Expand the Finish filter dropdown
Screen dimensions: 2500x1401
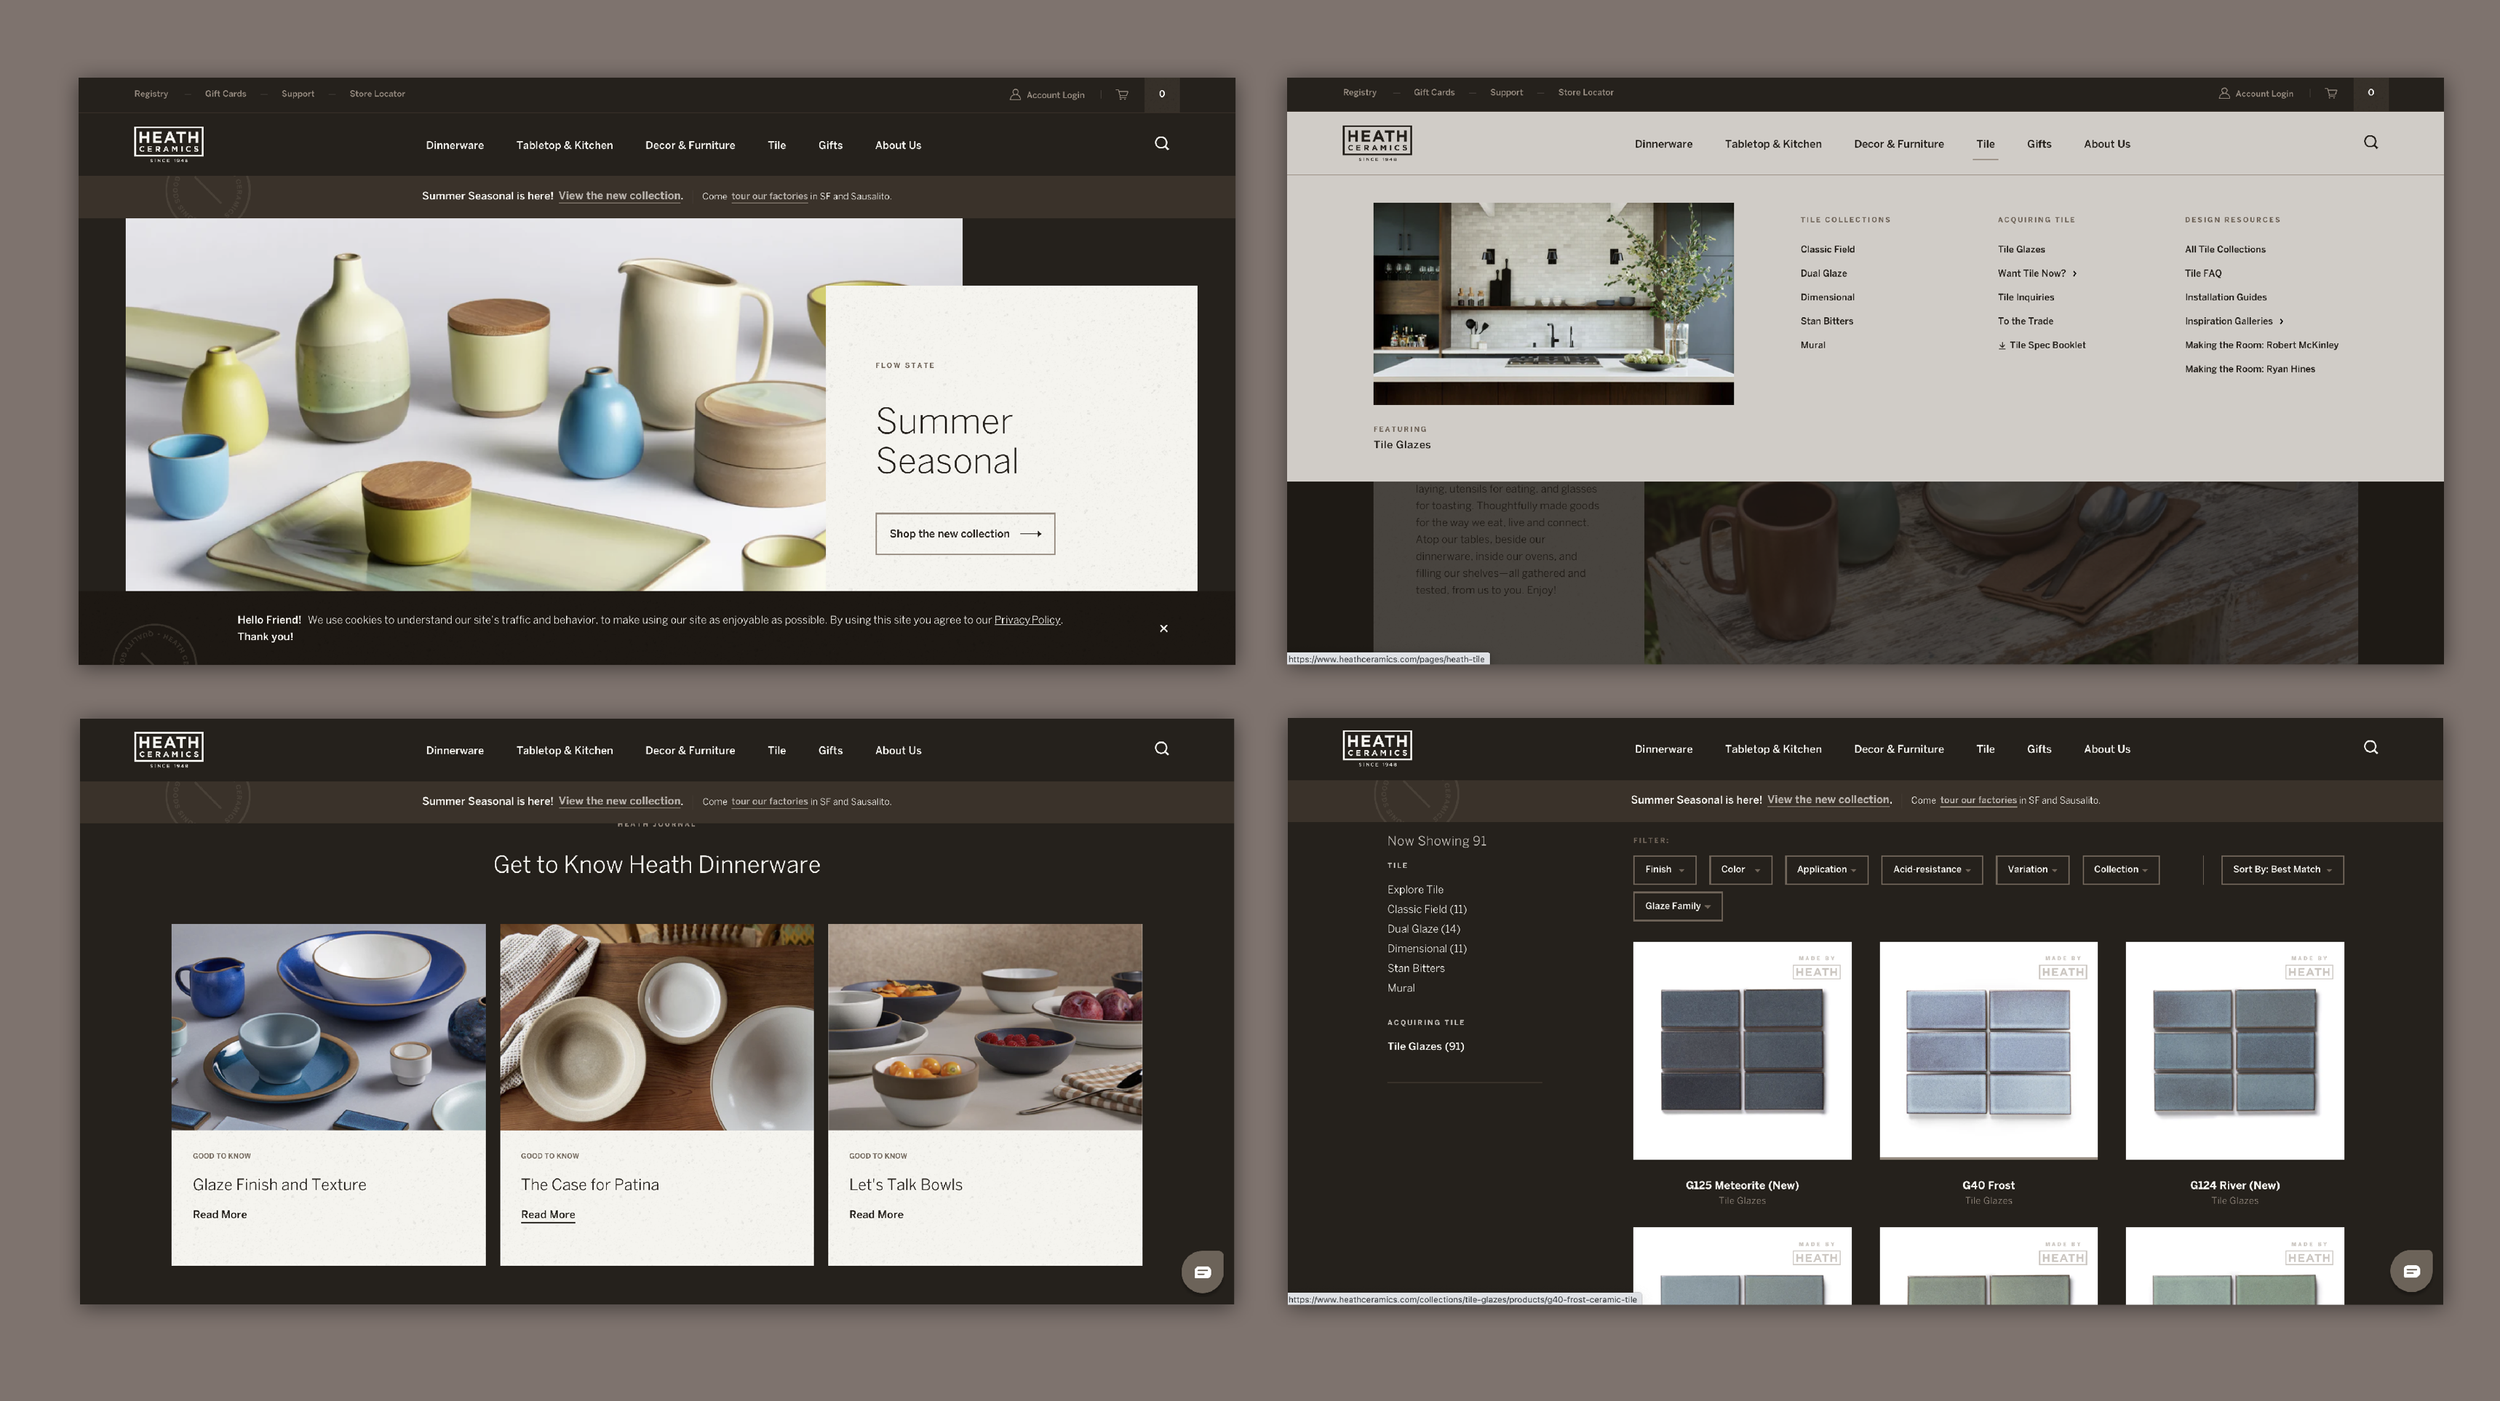click(1664, 869)
